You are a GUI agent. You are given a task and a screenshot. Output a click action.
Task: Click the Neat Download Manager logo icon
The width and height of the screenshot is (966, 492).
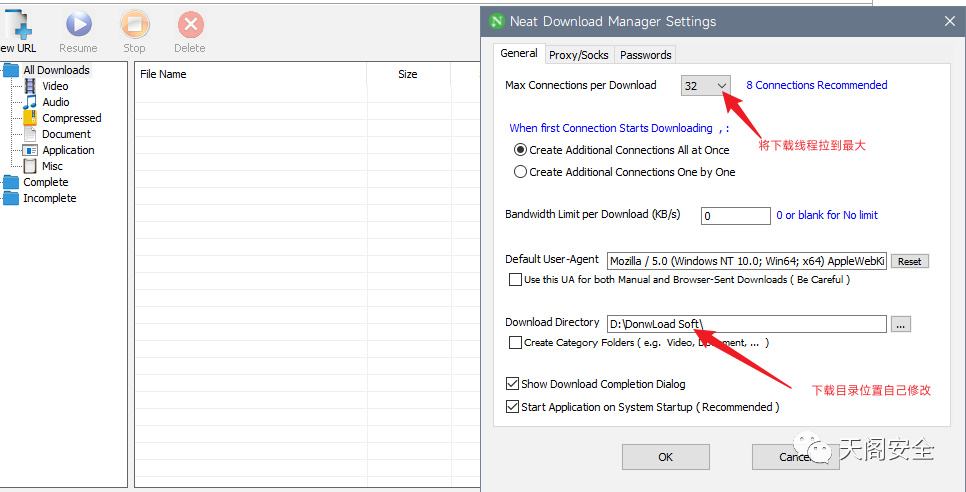point(497,22)
